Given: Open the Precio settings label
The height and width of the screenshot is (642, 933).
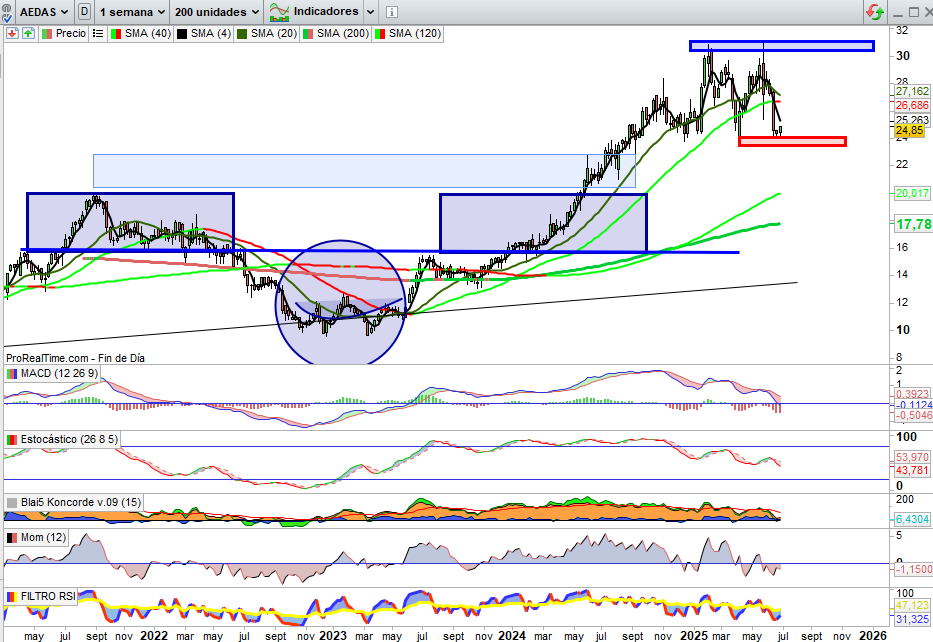Looking at the screenshot, I should coord(64,33).
